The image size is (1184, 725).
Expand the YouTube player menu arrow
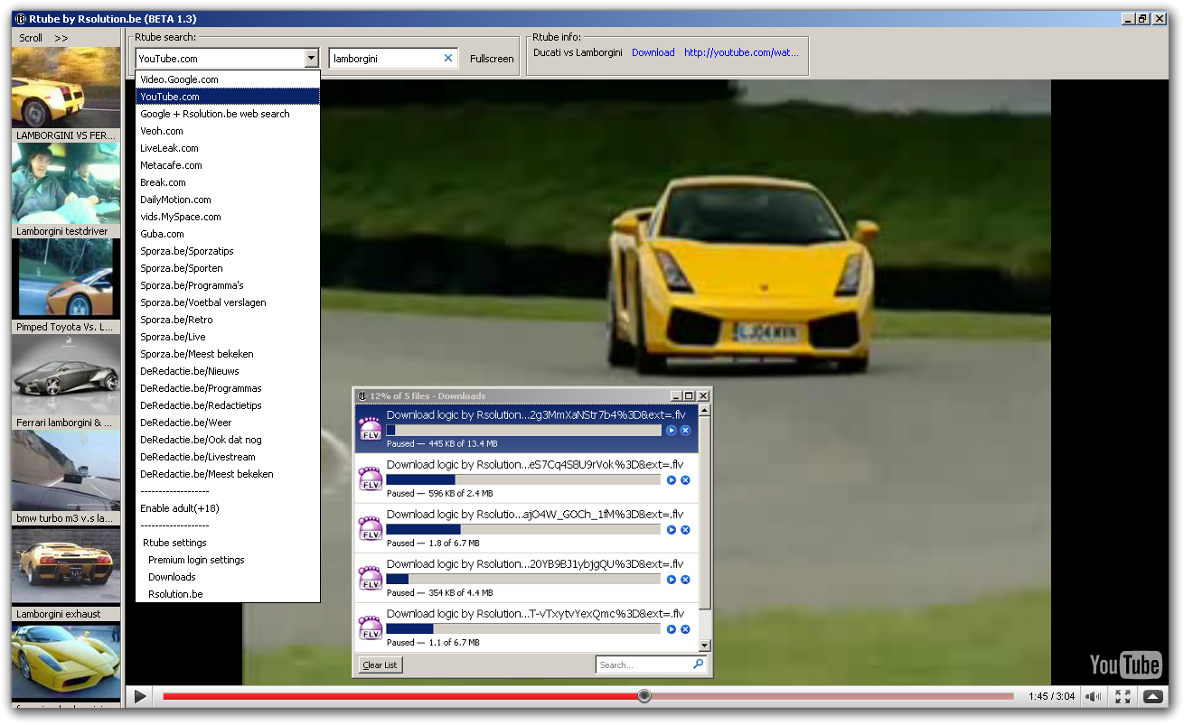1153,697
